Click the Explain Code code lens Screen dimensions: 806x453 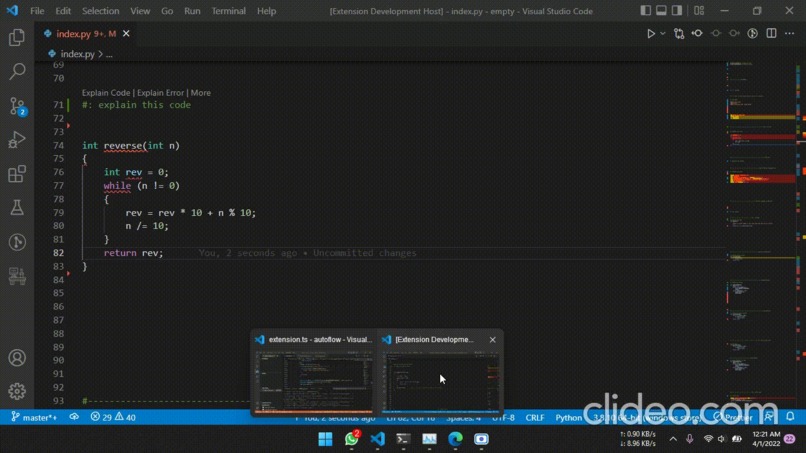106,93
